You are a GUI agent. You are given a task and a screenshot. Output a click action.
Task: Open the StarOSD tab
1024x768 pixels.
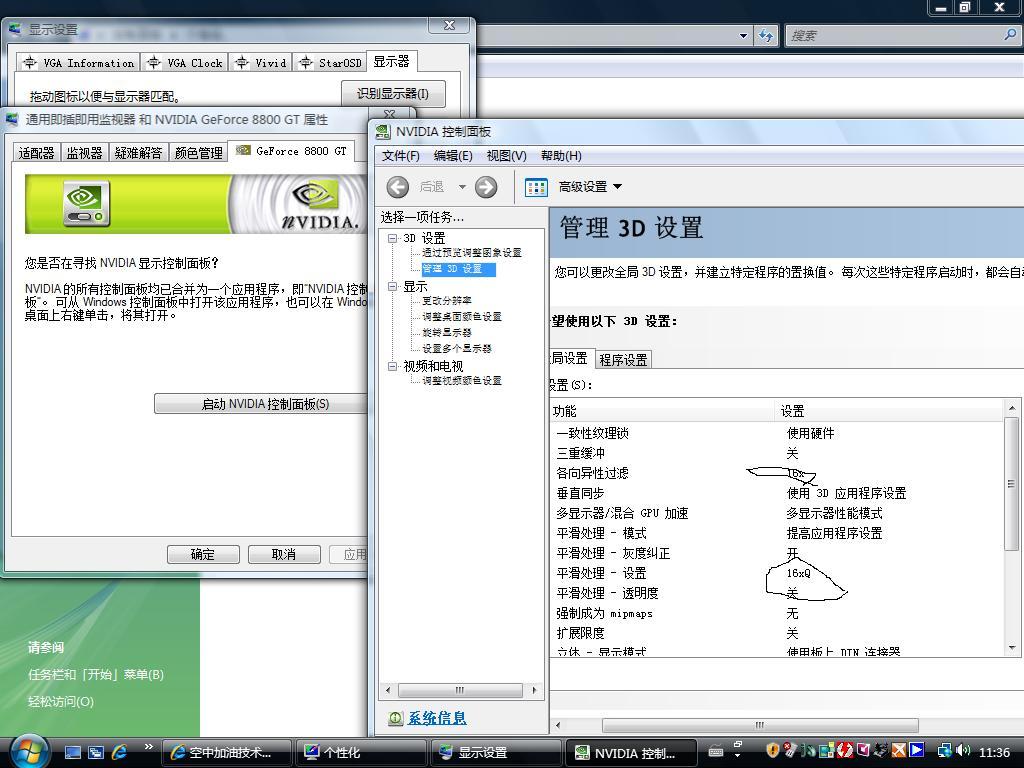330,63
